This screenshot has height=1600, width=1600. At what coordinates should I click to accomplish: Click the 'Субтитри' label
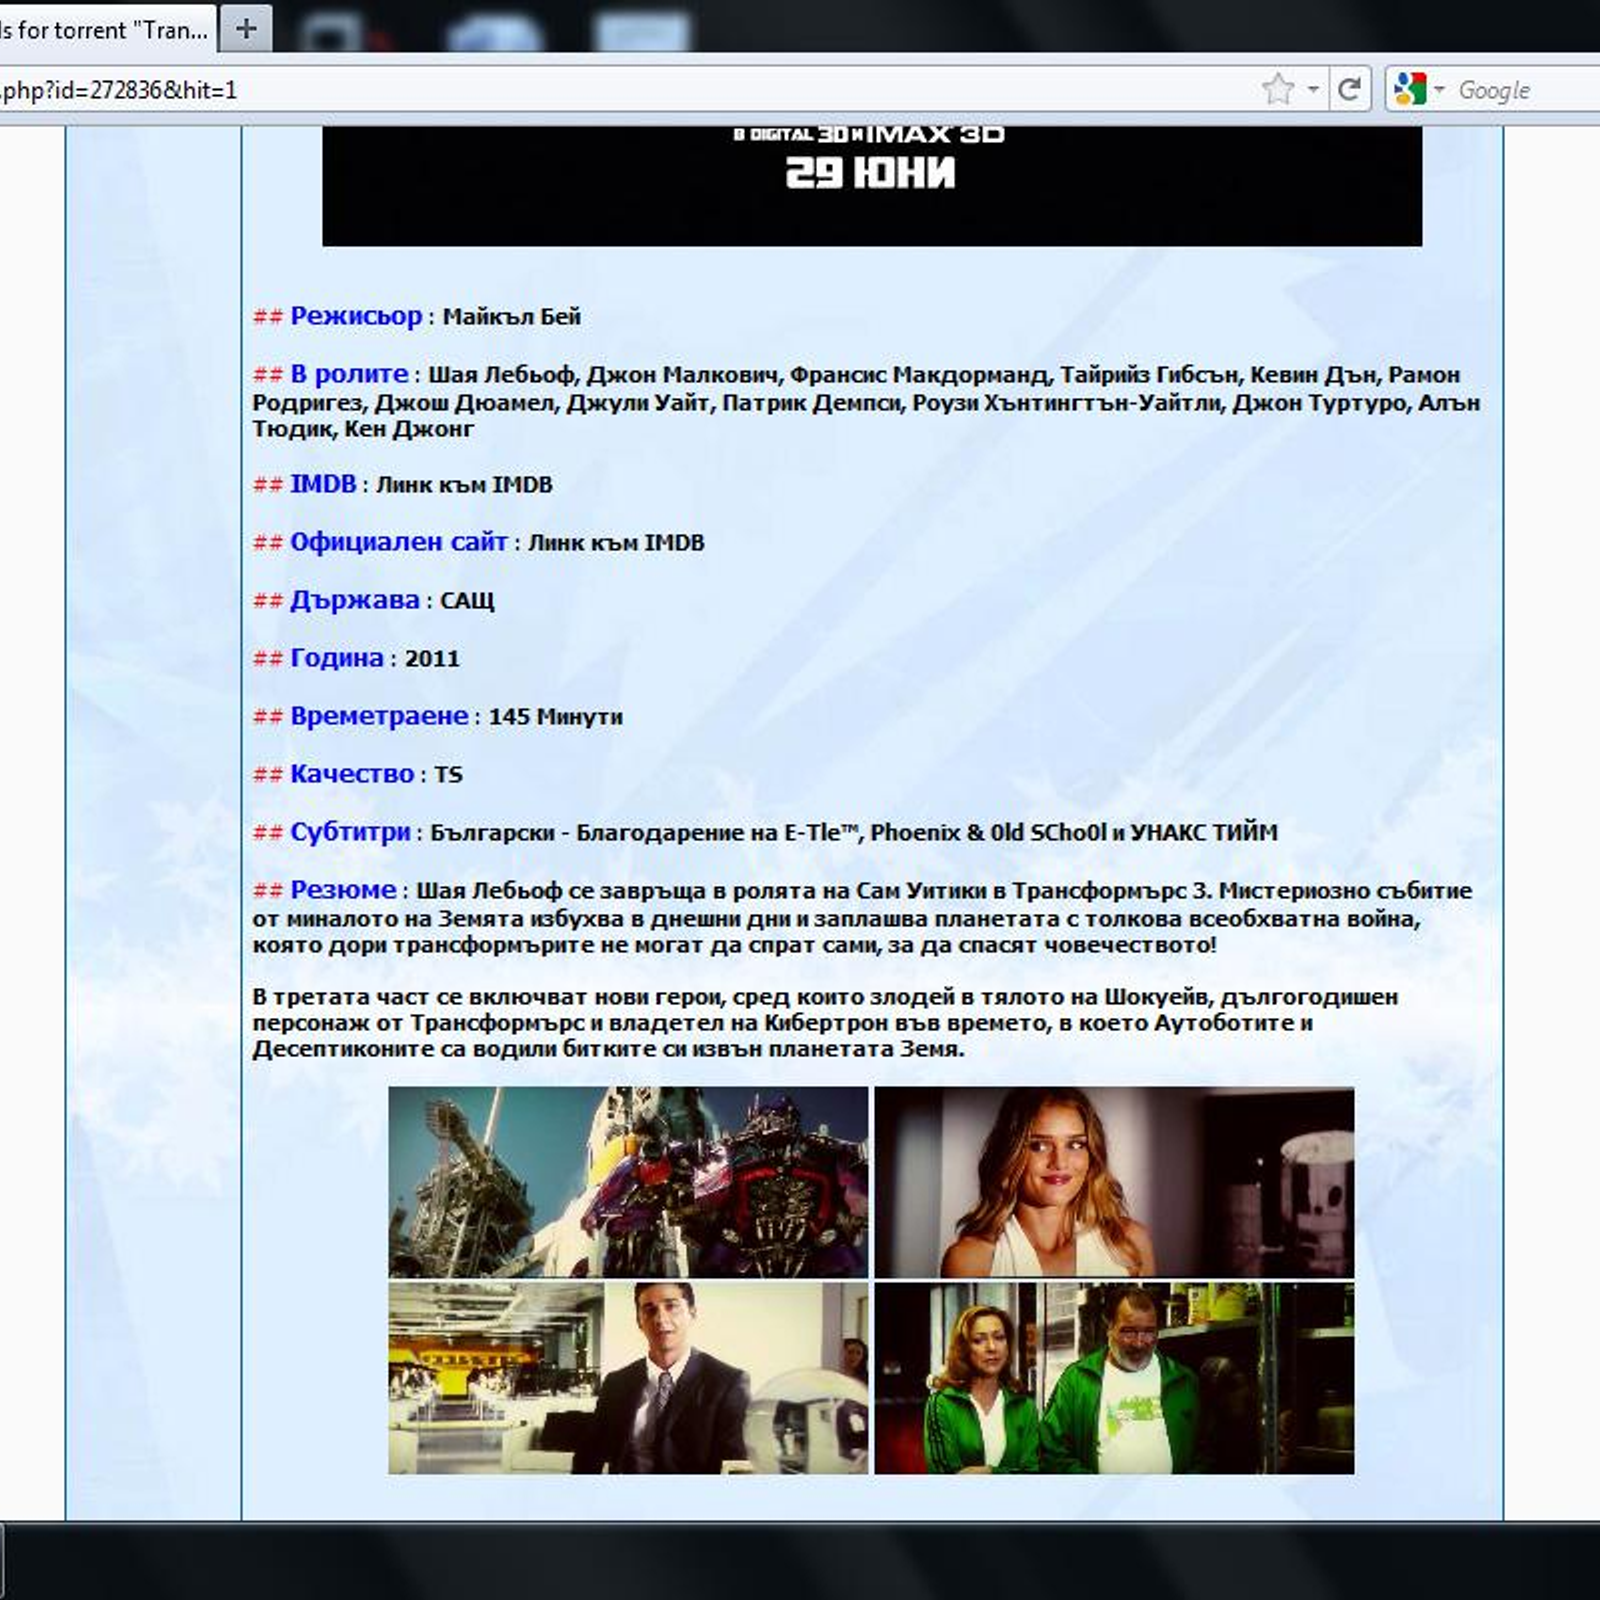[350, 832]
